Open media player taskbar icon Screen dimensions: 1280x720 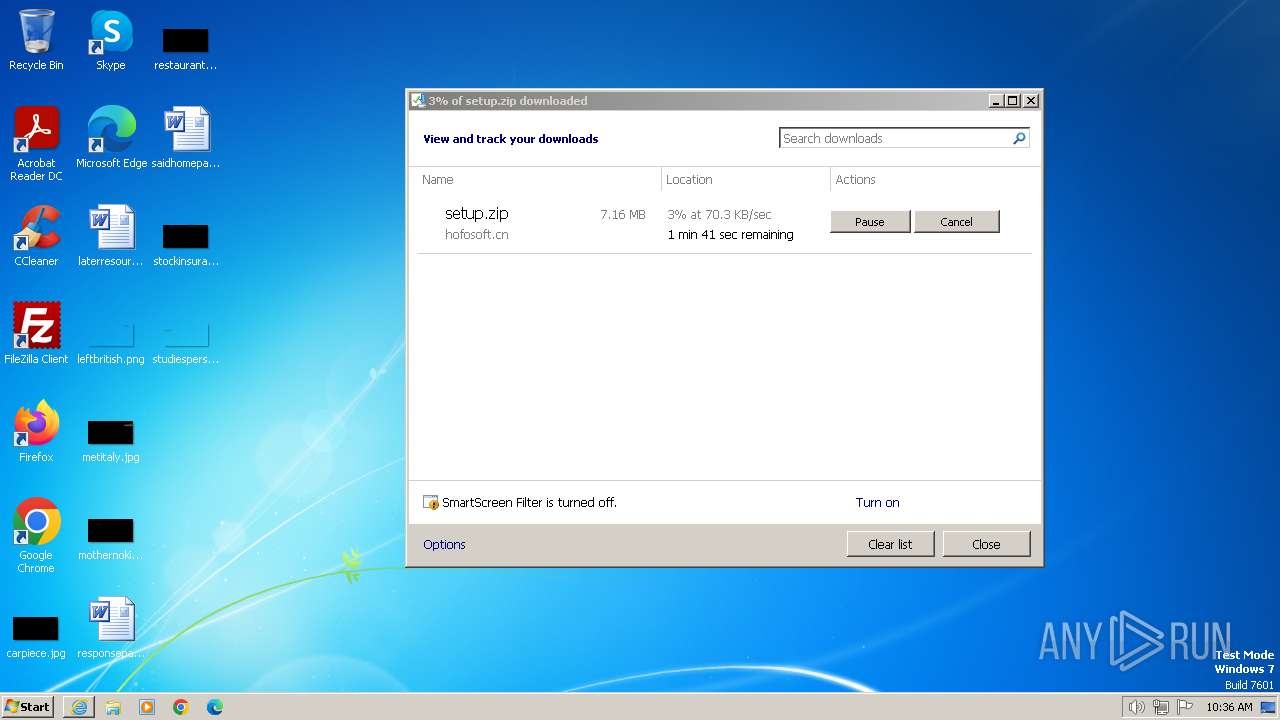click(147, 707)
